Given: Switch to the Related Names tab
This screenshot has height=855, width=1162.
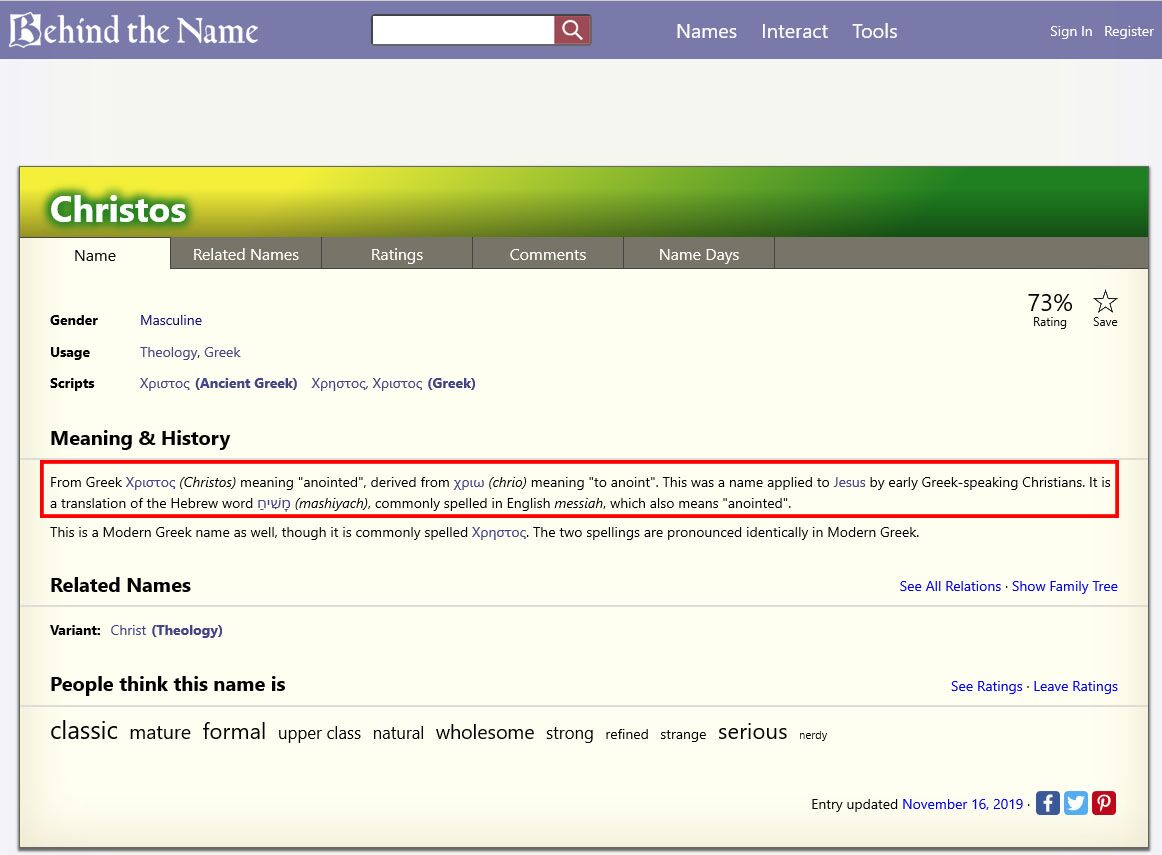Looking at the screenshot, I should (x=246, y=254).
